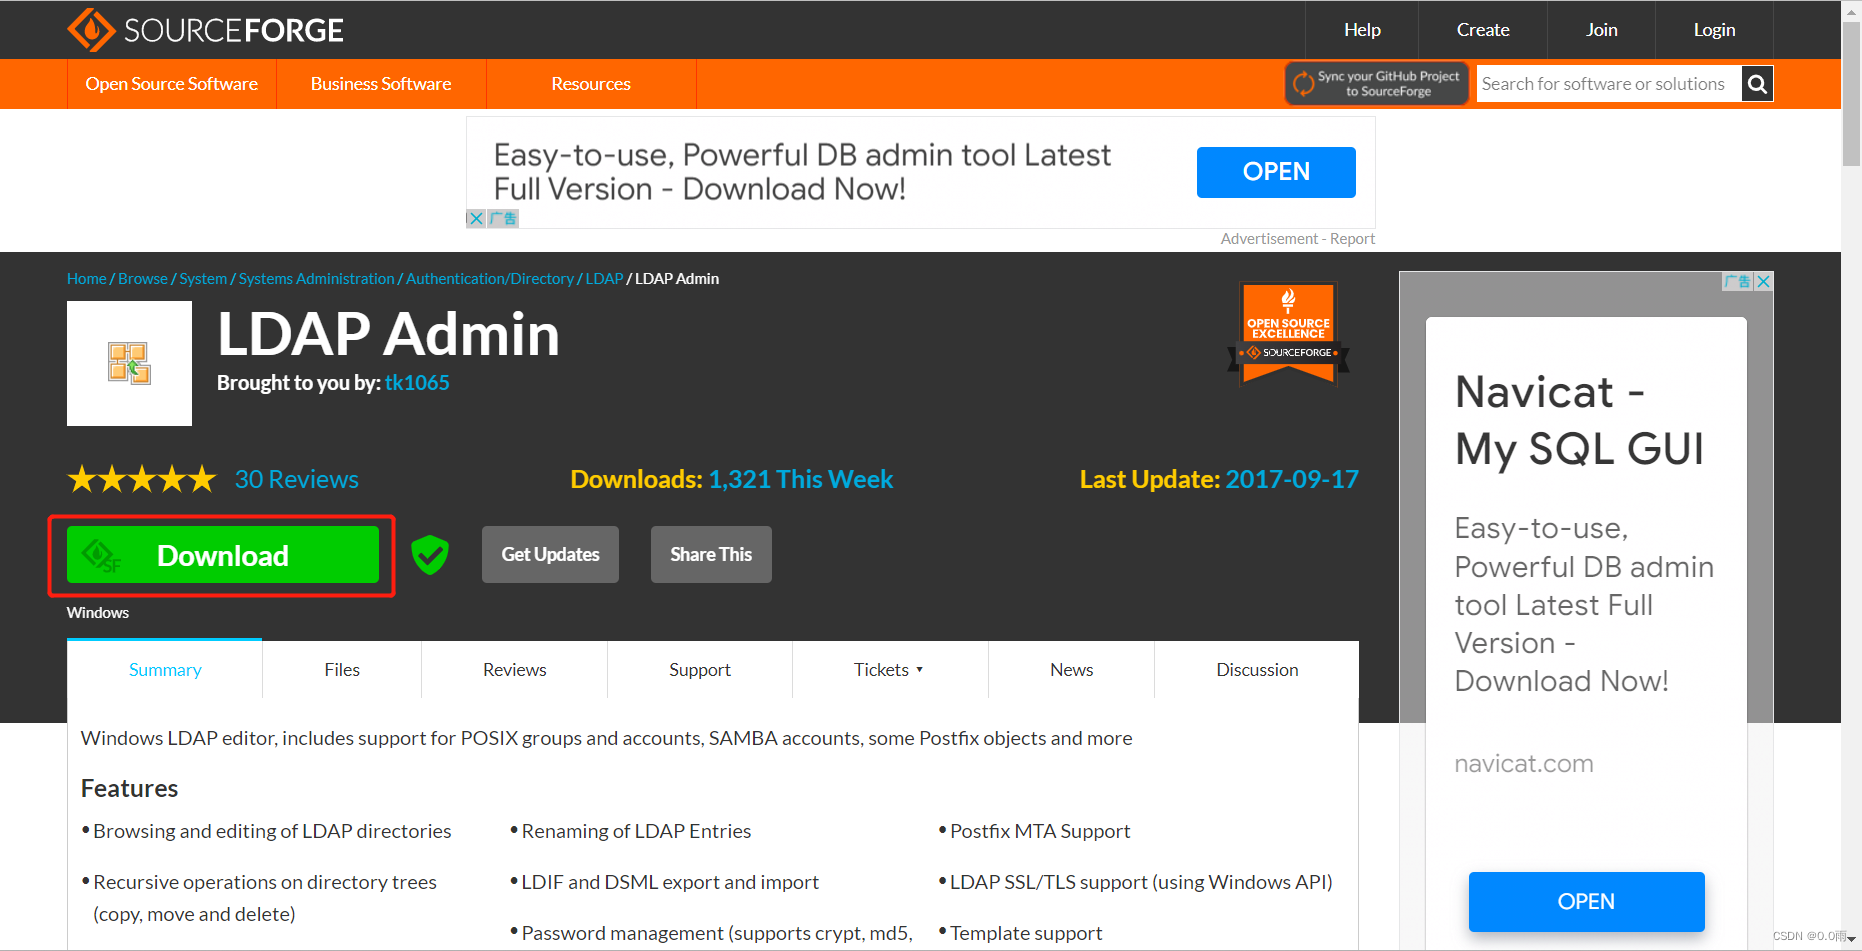Switch to the Files tab

341,669
